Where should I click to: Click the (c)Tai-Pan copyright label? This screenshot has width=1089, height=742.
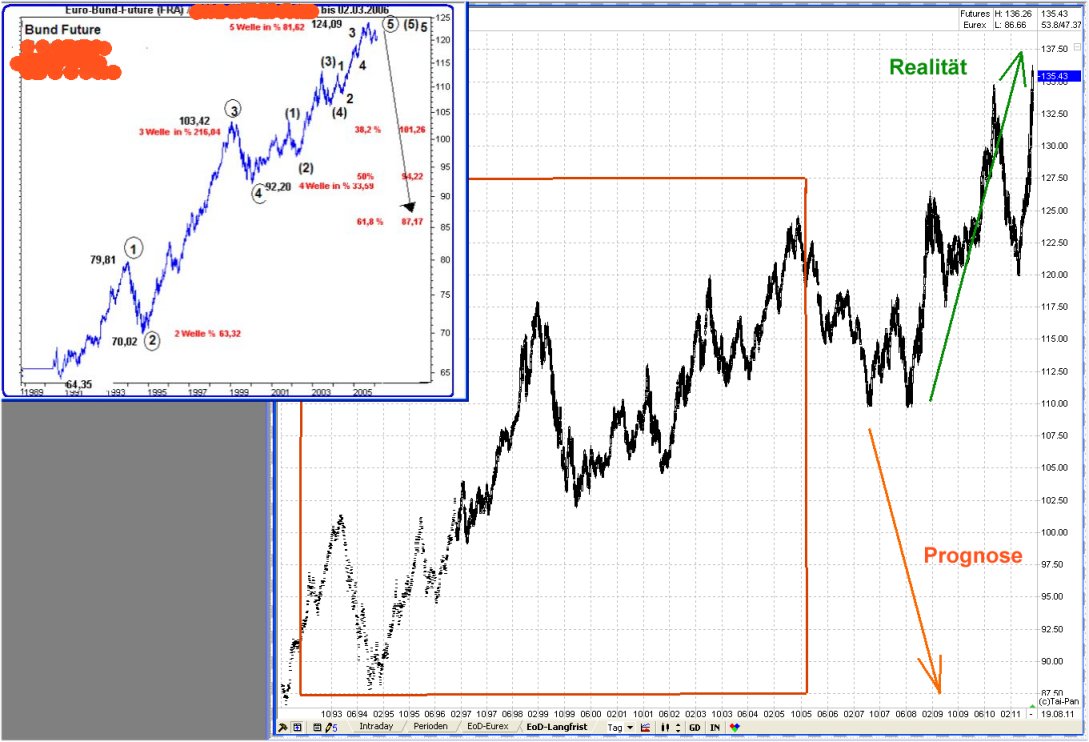pos(1061,703)
